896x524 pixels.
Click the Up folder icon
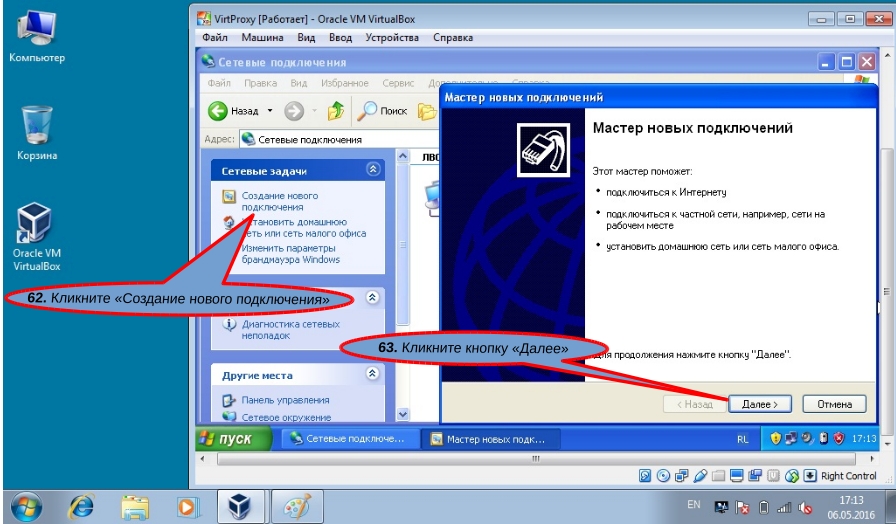(335, 111)
